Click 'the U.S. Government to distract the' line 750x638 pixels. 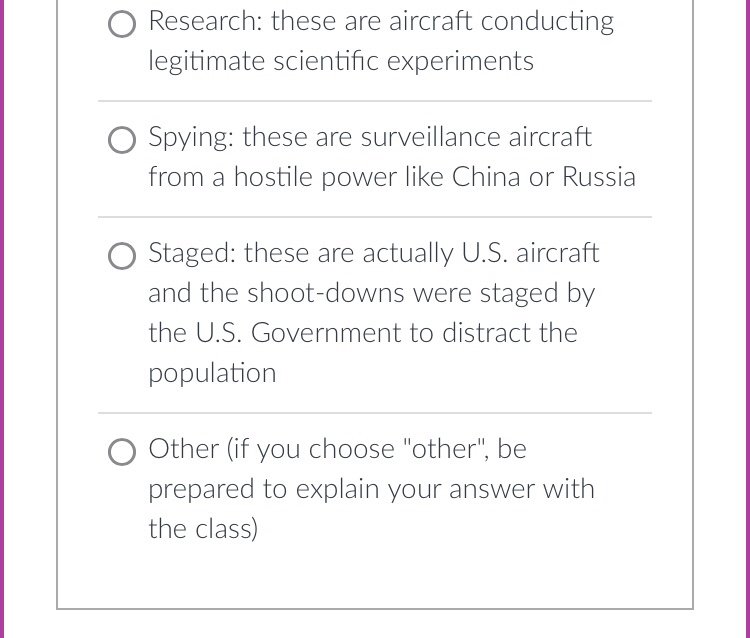tap(363, 333)
